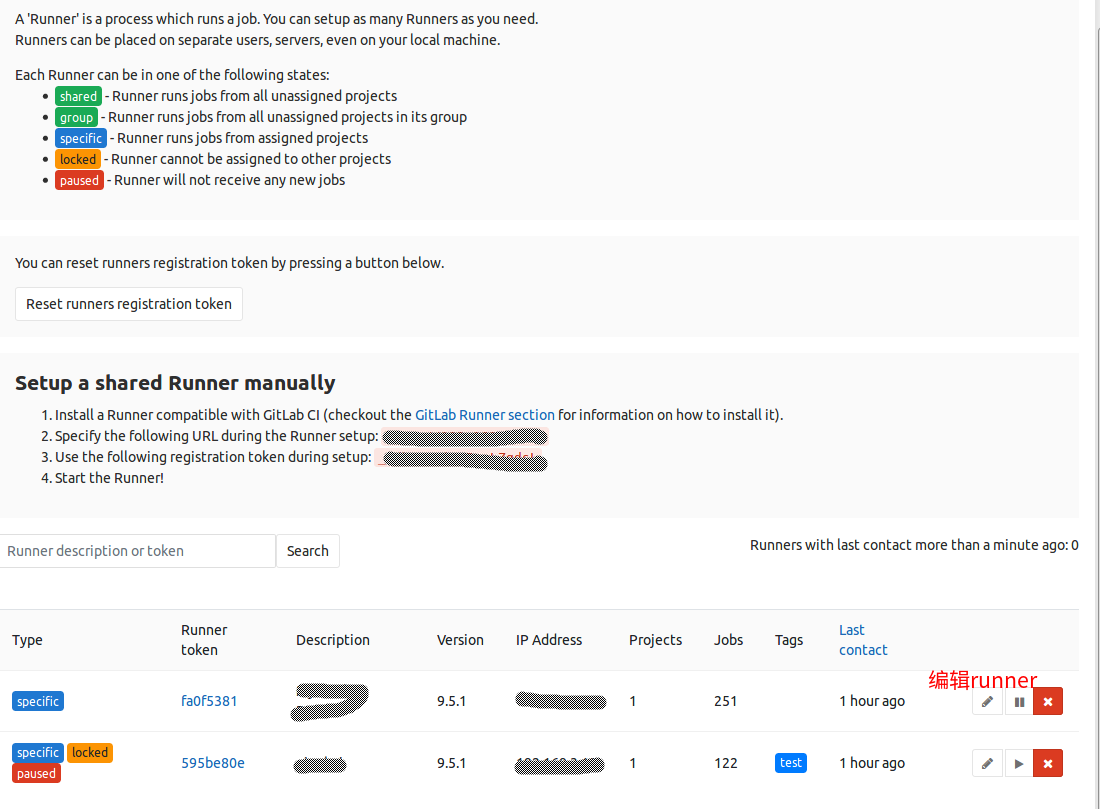Screen dimensions: 1102x809
Task: Edit the 595be80e runner with pencil icon
Action: click(987, 763)
